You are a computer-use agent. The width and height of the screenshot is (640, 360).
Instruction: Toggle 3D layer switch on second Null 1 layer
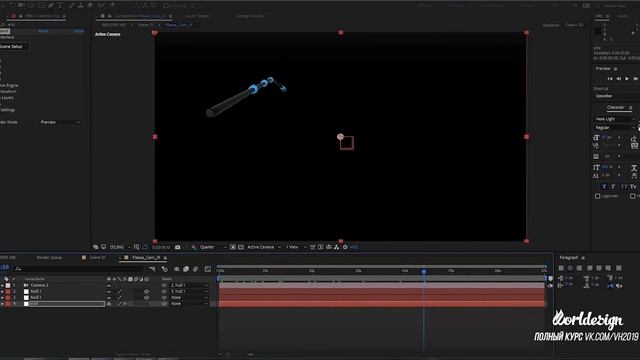[x=146, y=298]
